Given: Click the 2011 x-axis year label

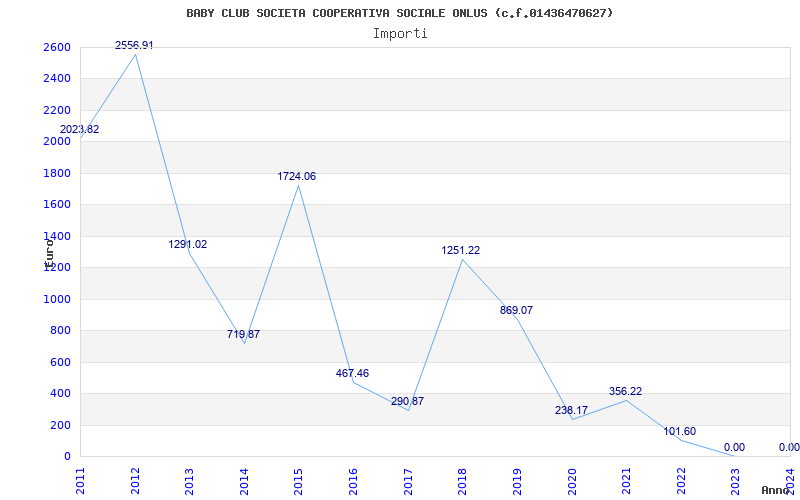Looking at the screenshot, I should (81, 481).
